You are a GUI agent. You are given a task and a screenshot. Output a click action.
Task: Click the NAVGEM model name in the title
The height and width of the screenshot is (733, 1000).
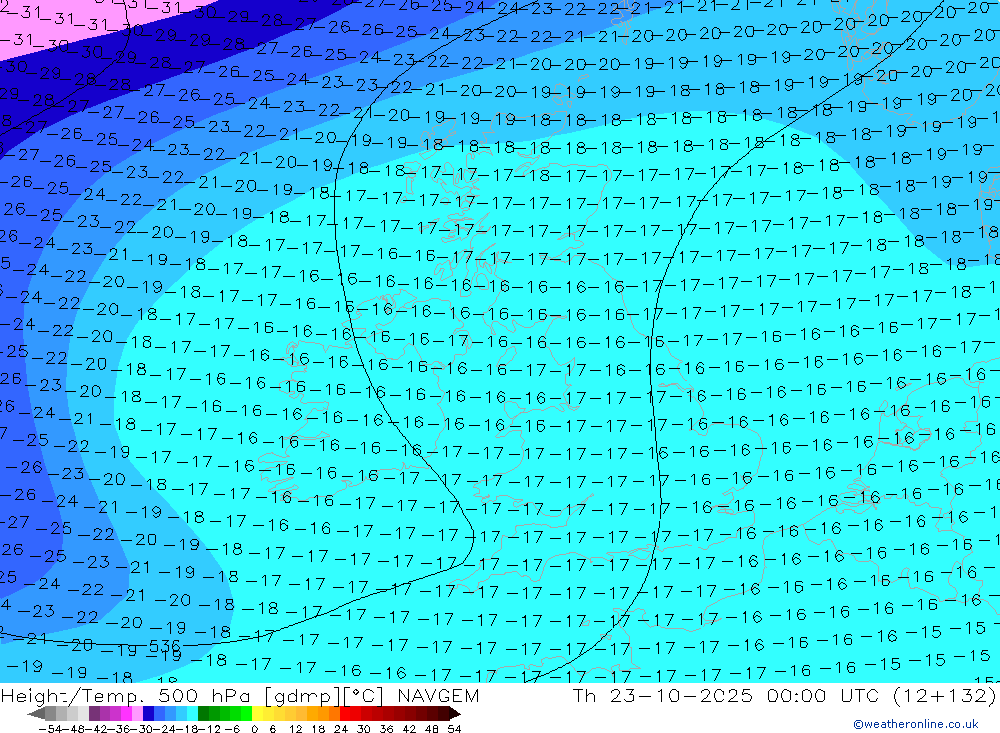pyautogui.click(x=438, y=695)
